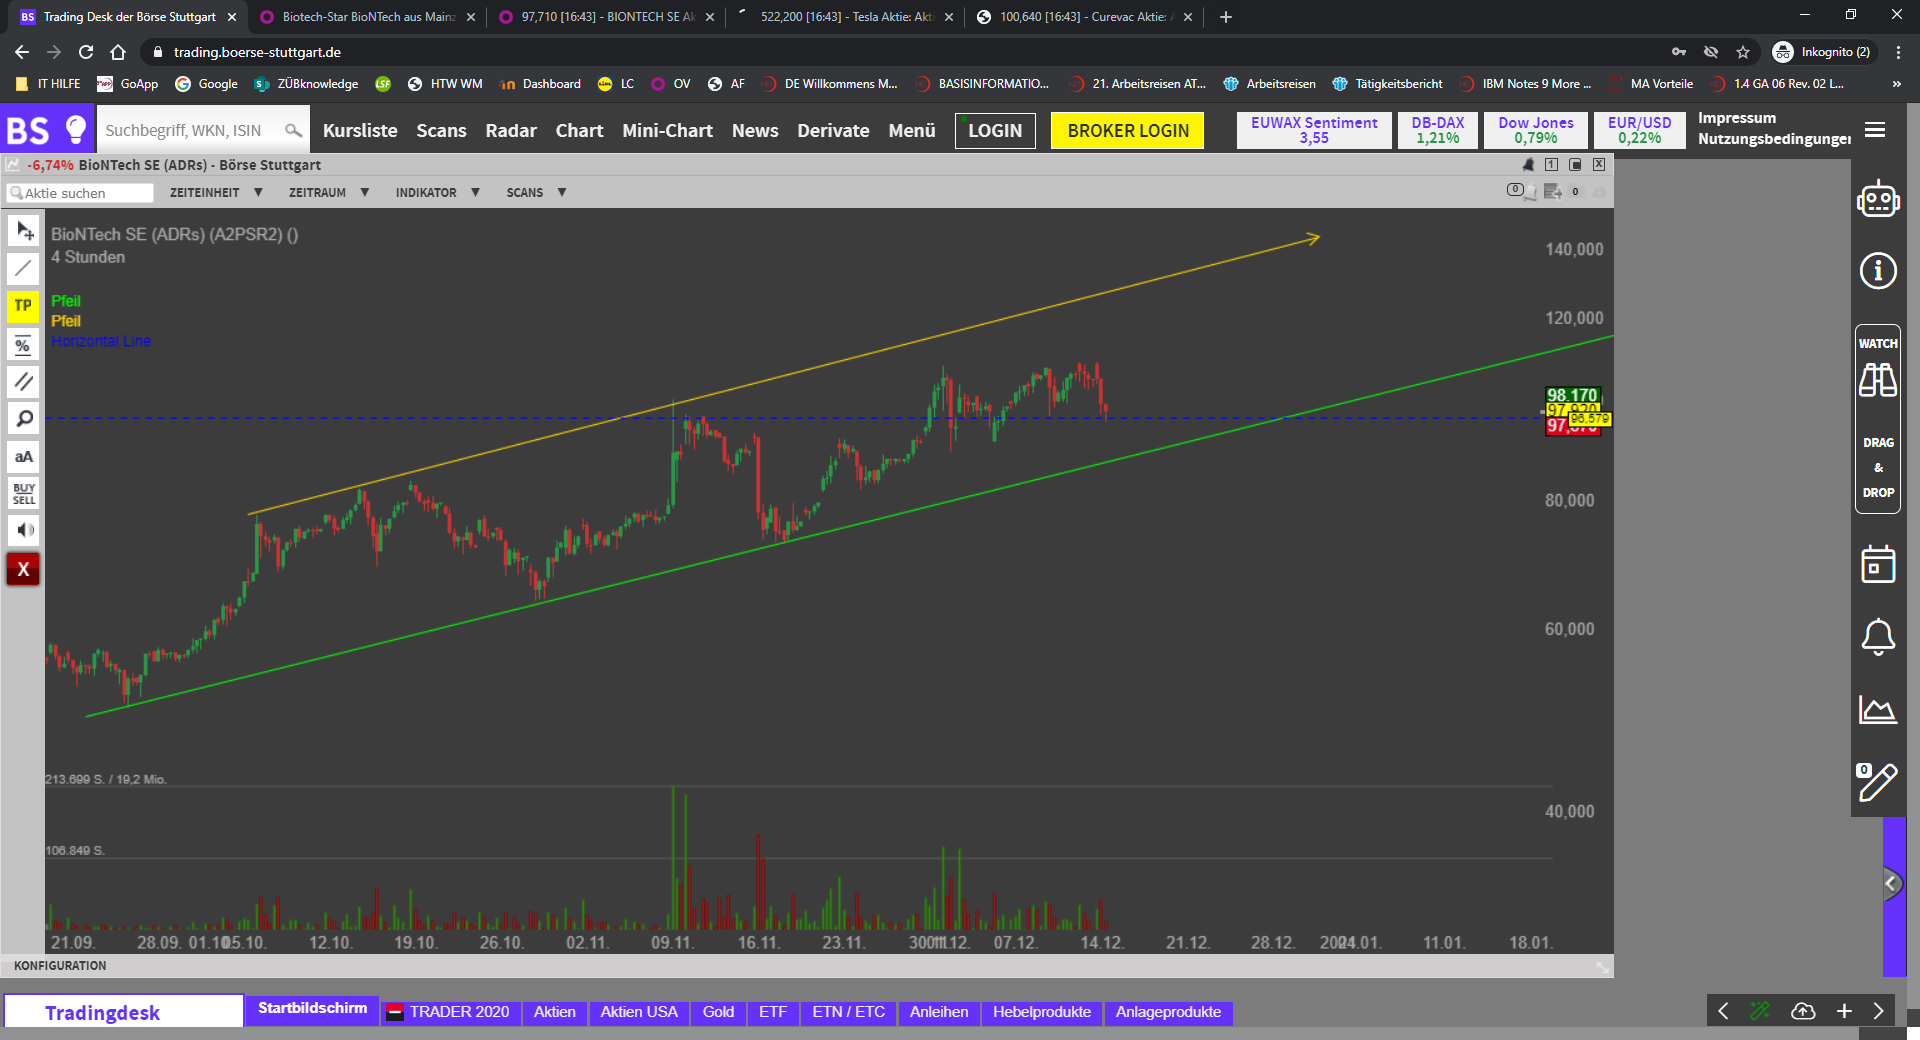Image resolution: width=1920 pixels, height=1040 pixels.
Task: Switch to the Gold tab
Action: click(718, 1012)
